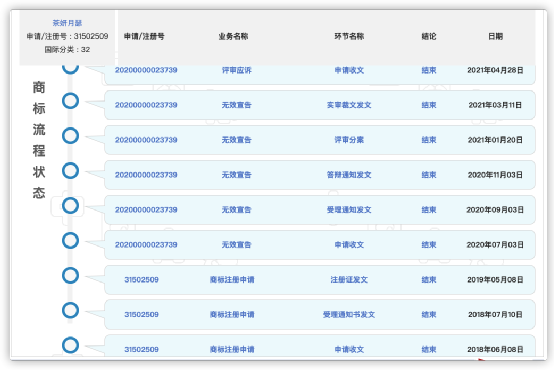Click the timeline circle for 2021年03月11日 row

pos(70,101)
